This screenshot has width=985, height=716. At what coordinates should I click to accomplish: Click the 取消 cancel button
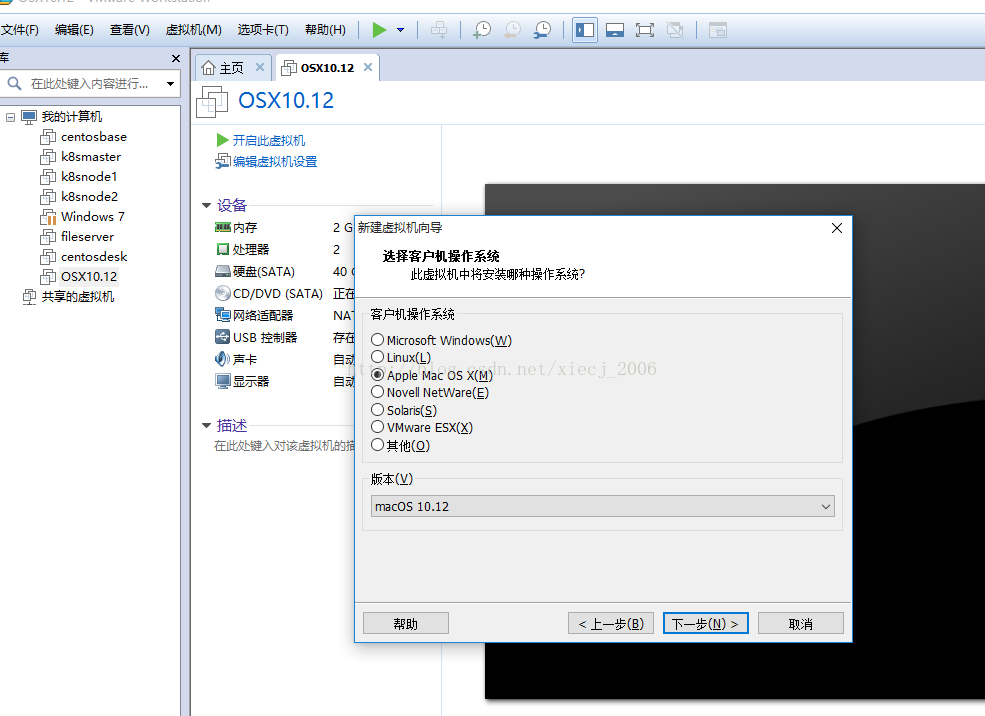(800, 623)
